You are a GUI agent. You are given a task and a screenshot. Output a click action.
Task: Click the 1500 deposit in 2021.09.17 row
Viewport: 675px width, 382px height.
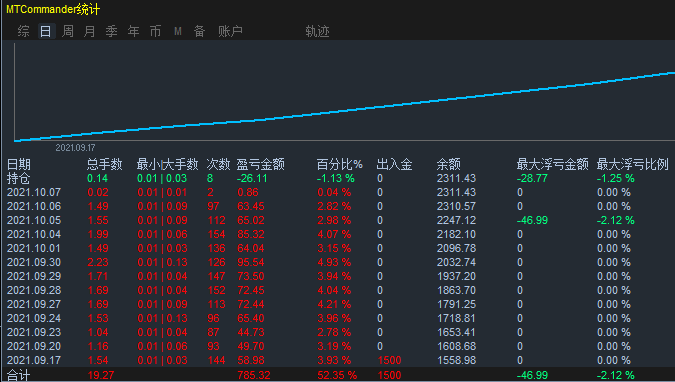pyautogui.click(x=390, y=360)
